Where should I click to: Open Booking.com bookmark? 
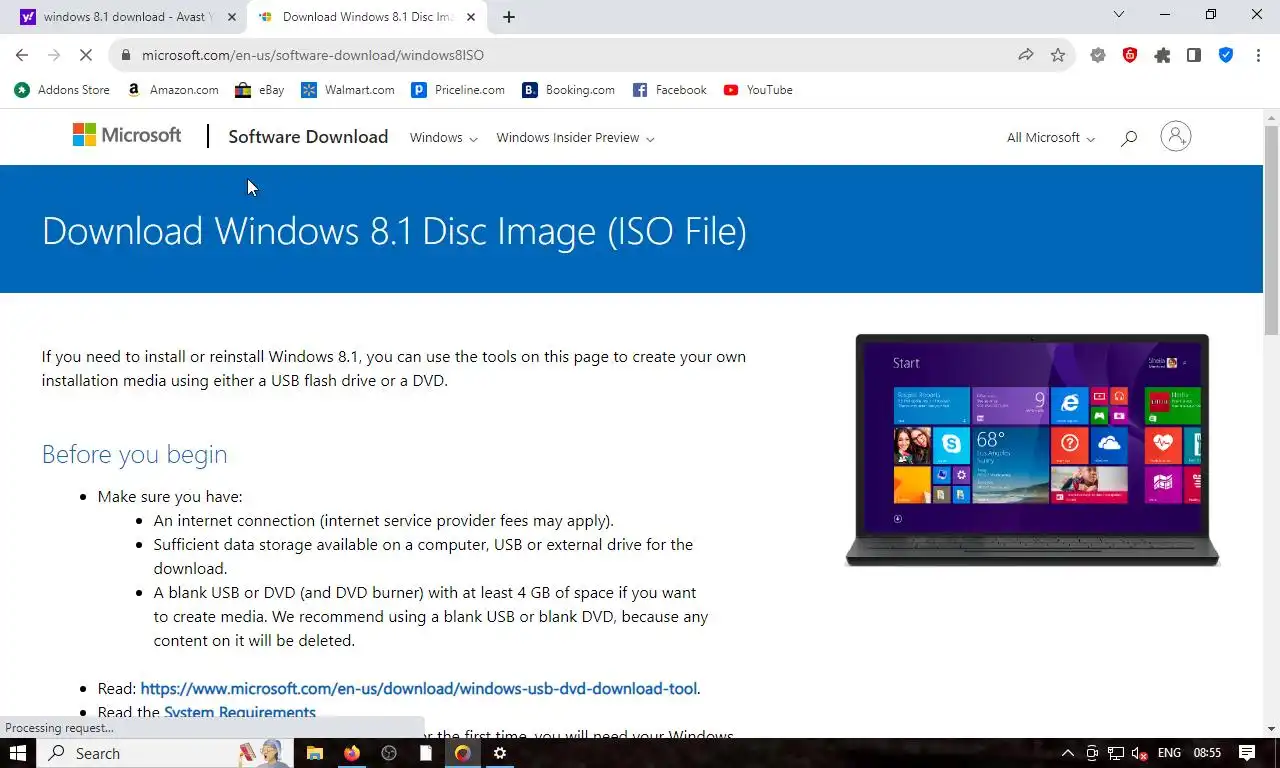tap(569, 90)
